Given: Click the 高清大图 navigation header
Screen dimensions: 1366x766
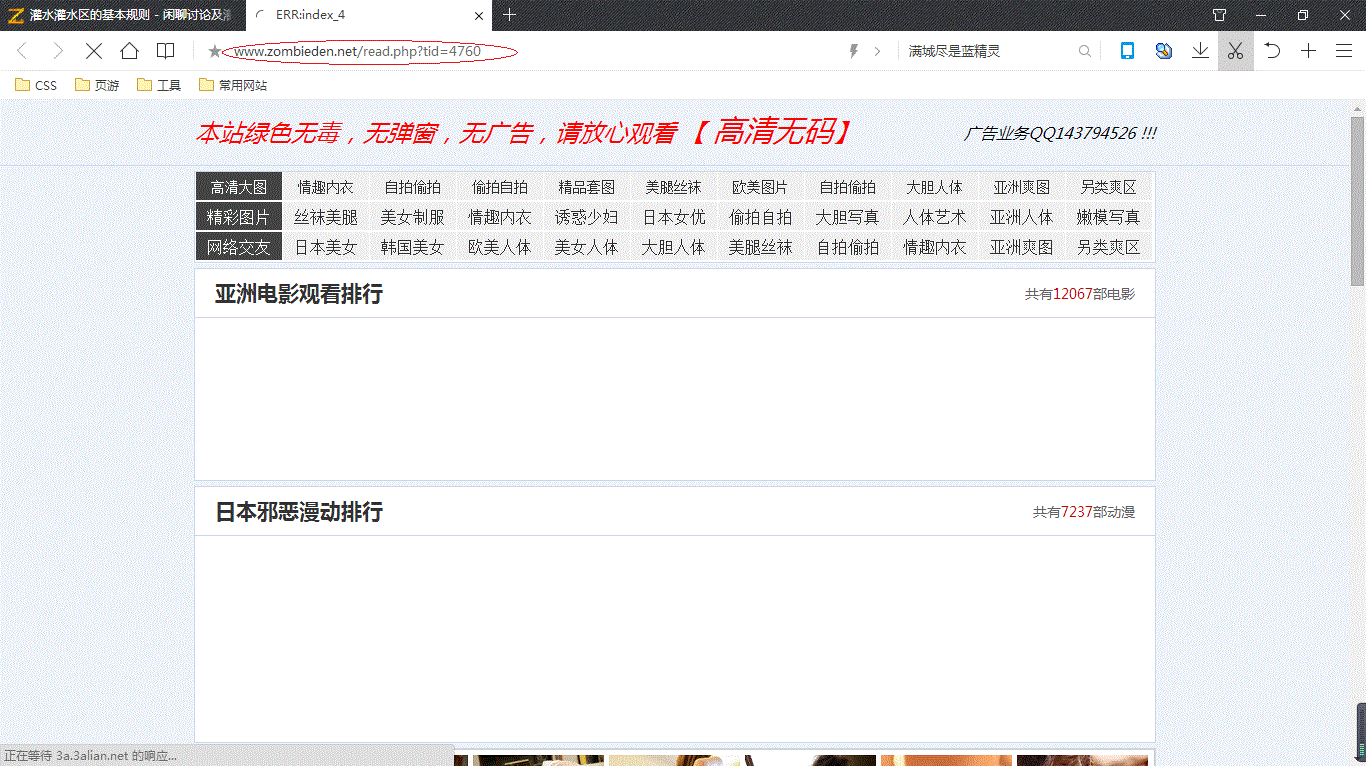Looking at the screenshot, I should [239, 187].
